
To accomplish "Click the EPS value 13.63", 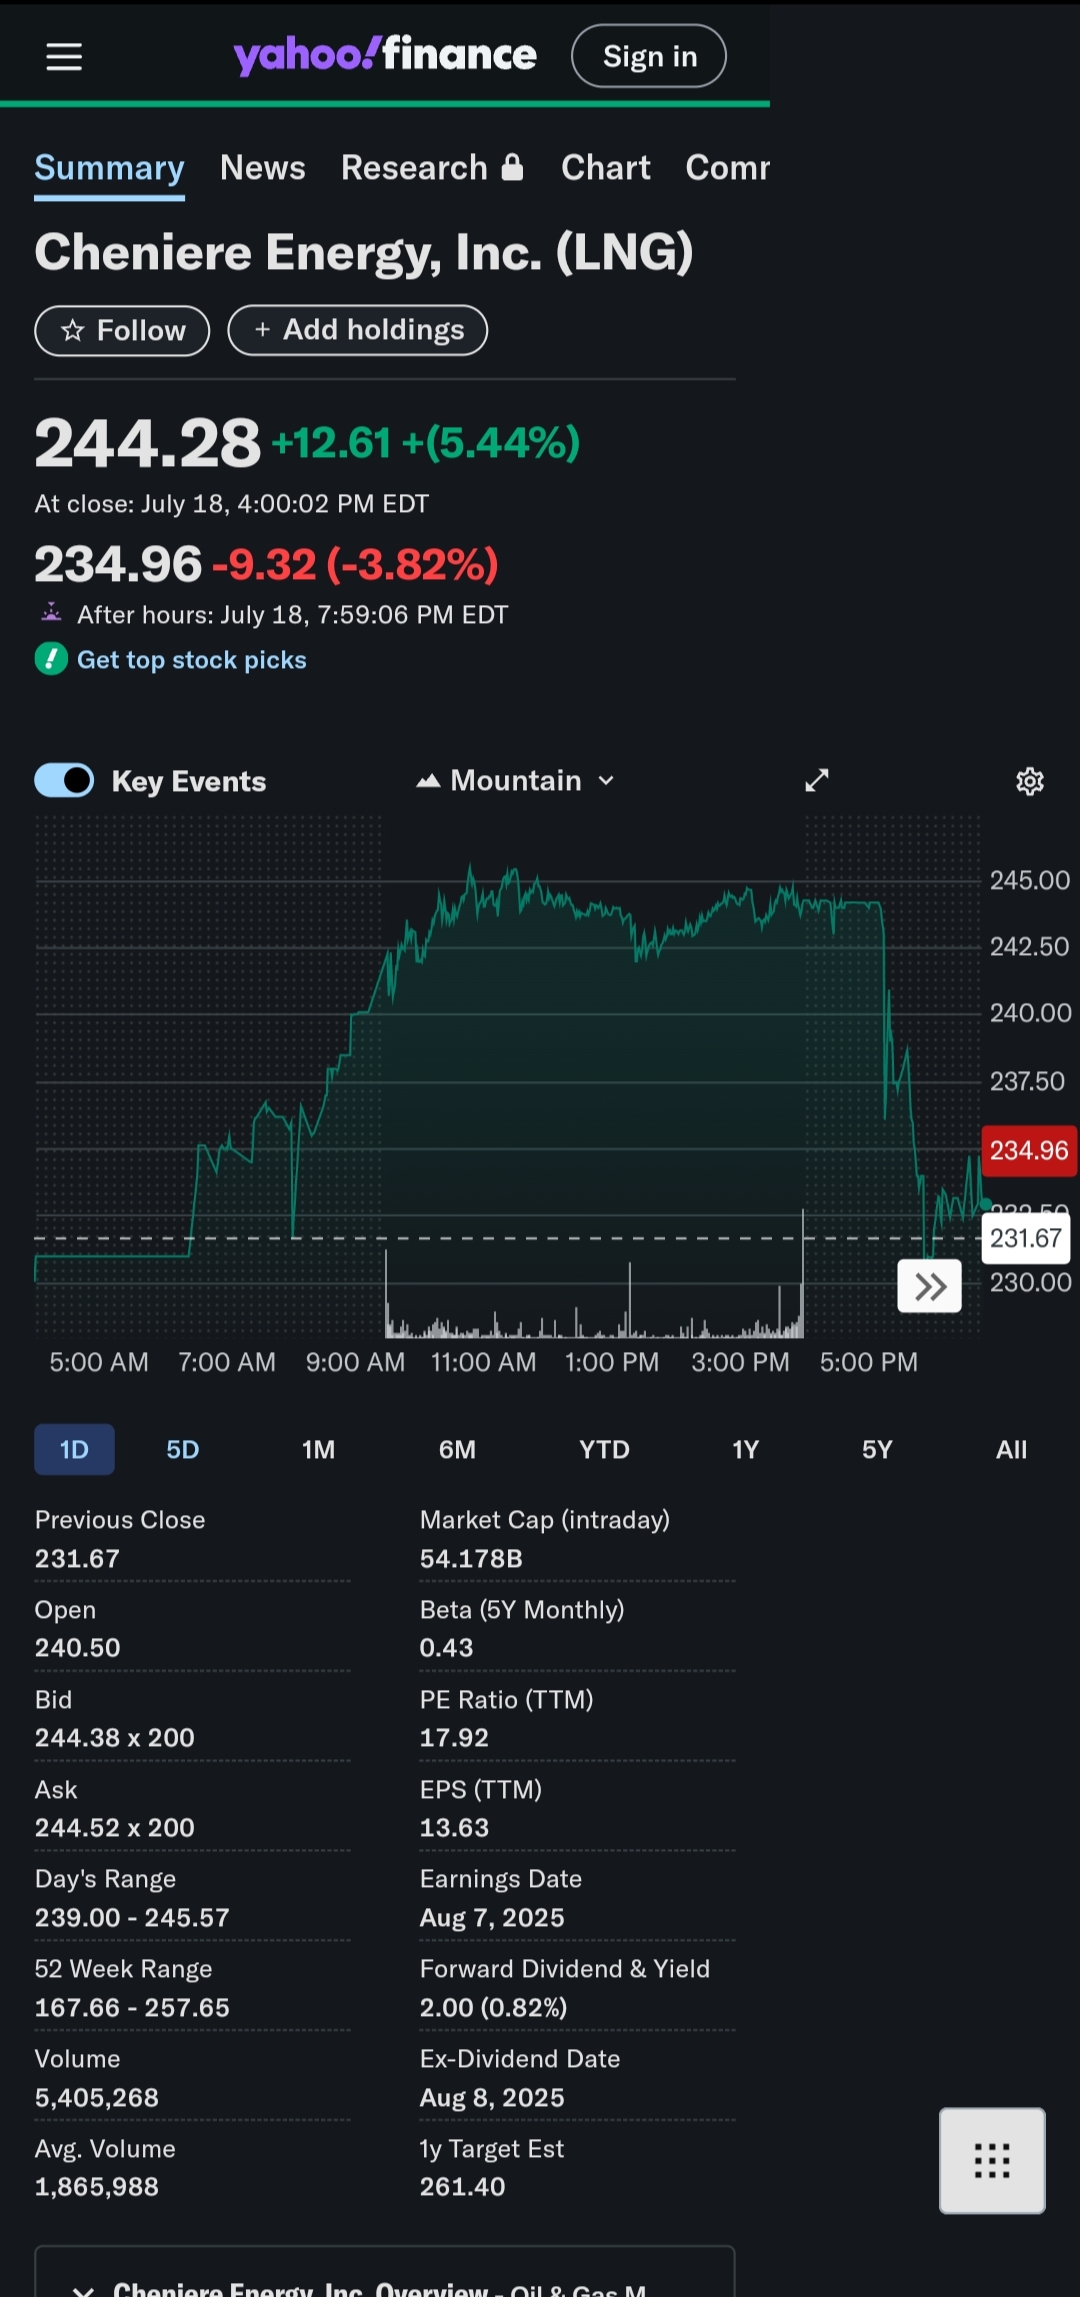I will tap(454, 1827).
